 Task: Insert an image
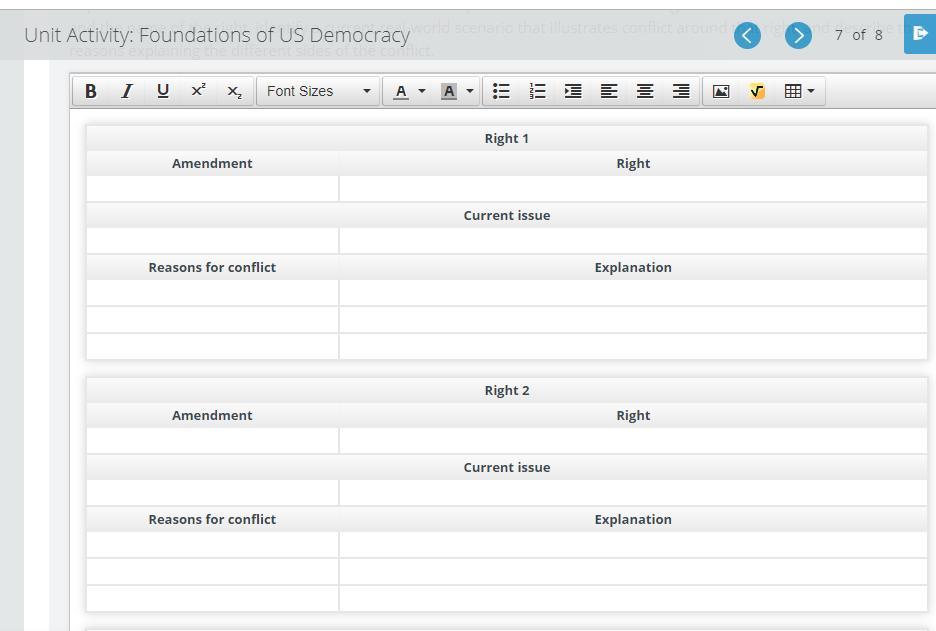(721, 91)
